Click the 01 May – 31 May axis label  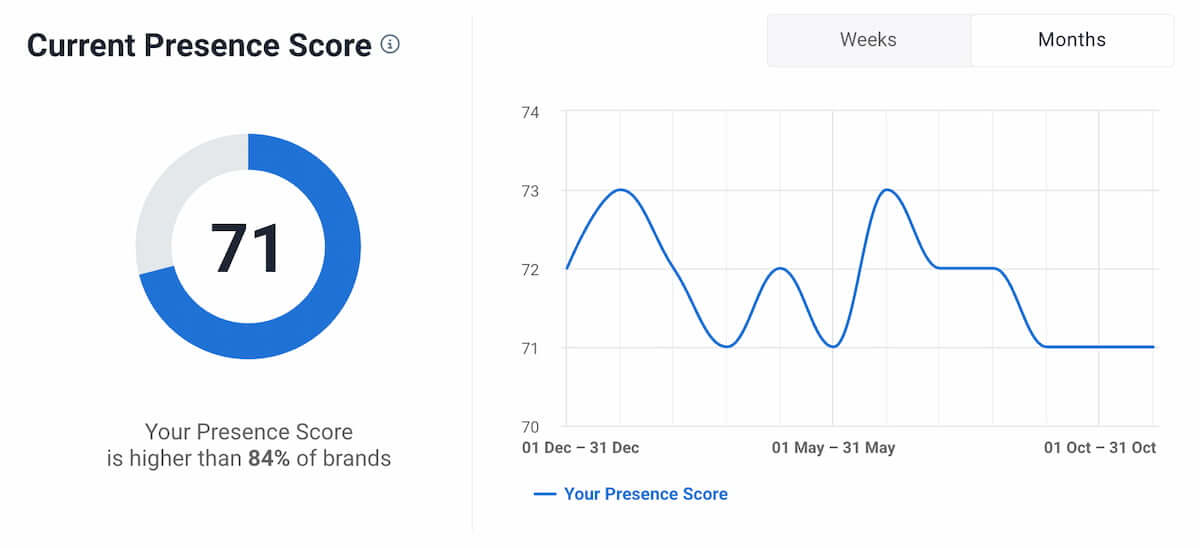[833, 448]
